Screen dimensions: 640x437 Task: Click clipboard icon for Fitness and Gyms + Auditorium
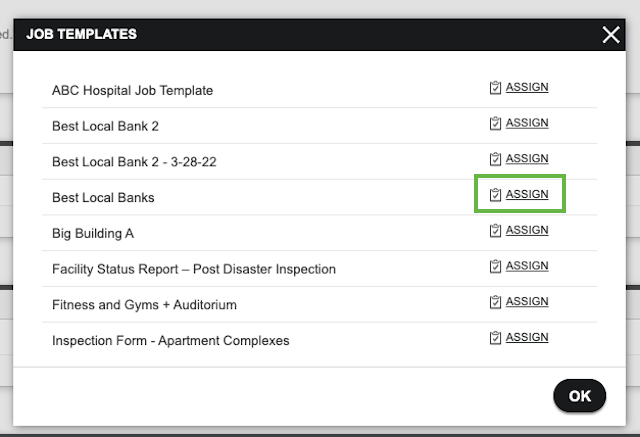[x=495, y=302]
